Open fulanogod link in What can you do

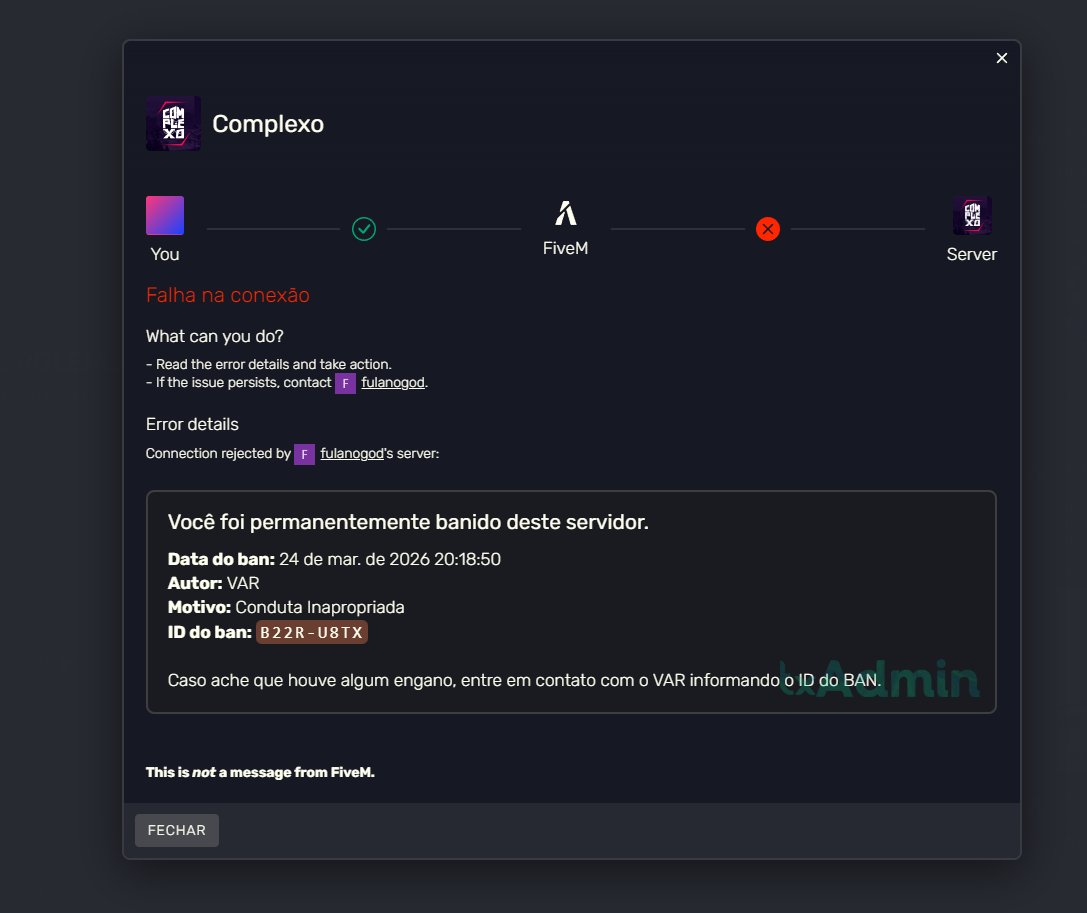[393, 383]
